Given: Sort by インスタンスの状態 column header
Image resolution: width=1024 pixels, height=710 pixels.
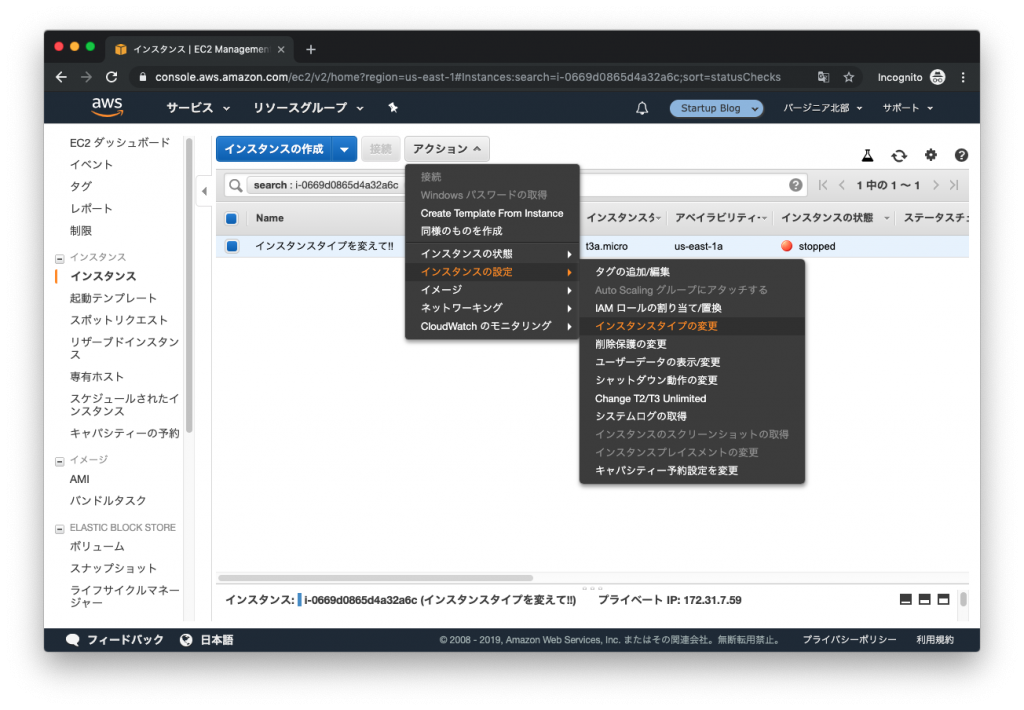Looking at the screenshot, I should (x=827, y=218).
